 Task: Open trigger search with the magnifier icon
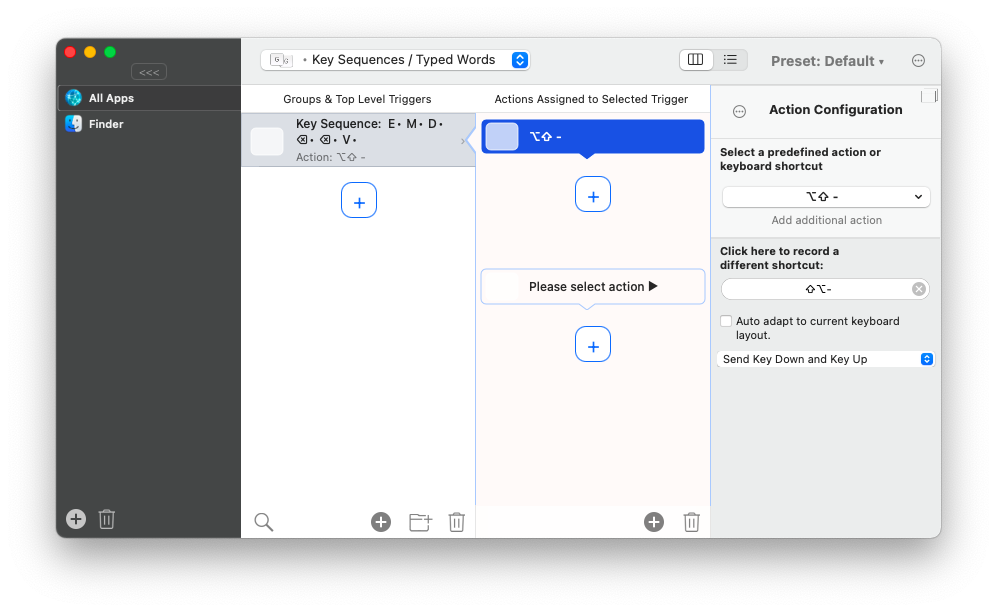pos(263,521)
